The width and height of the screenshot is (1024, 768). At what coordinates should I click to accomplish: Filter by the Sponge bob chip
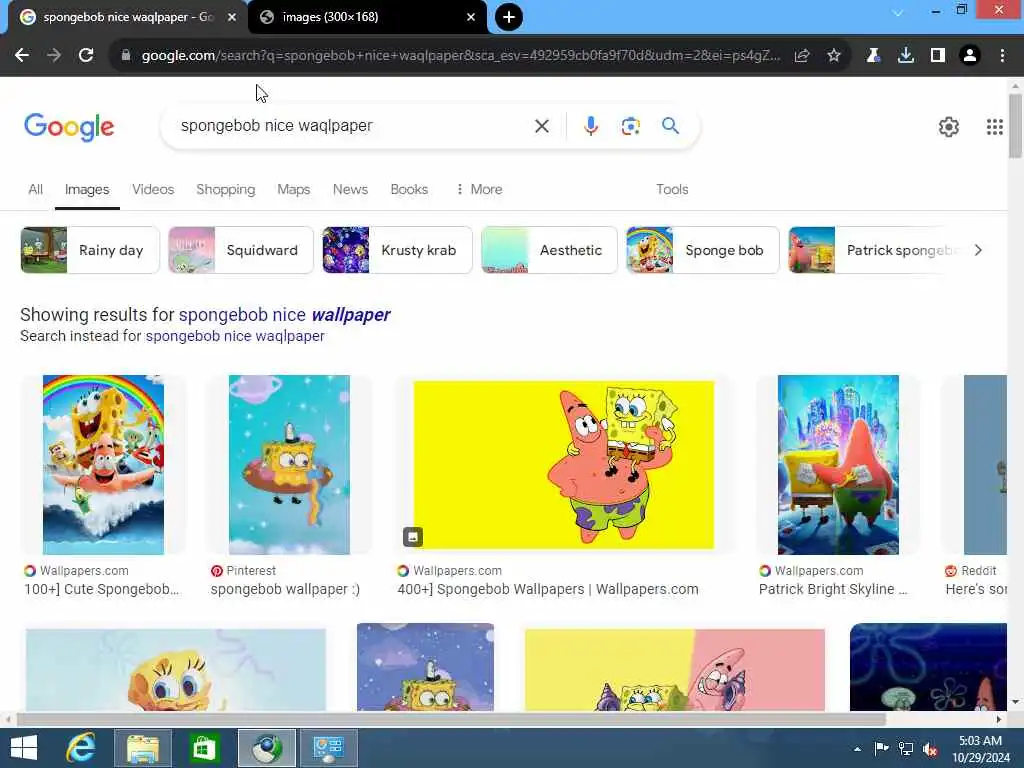(x=703, y=250)
